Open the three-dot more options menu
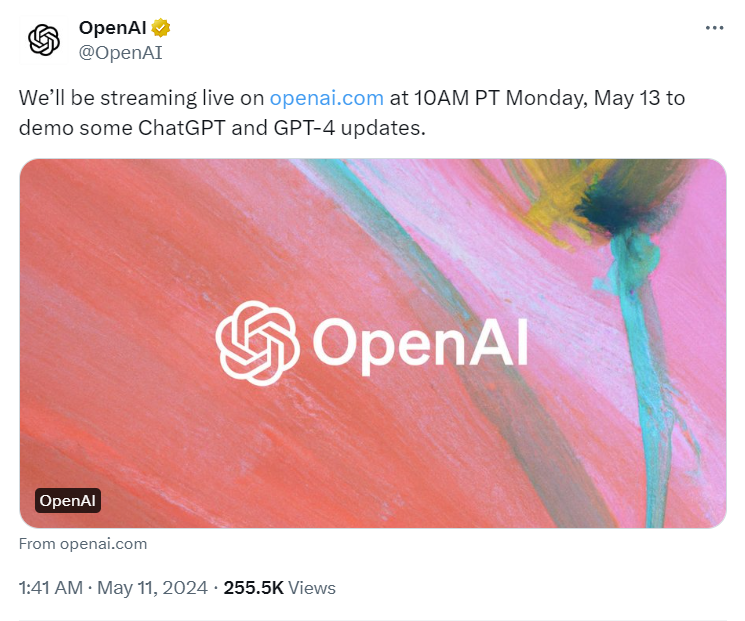This screenshot has height=621, width=745. (x=714, y=28)
